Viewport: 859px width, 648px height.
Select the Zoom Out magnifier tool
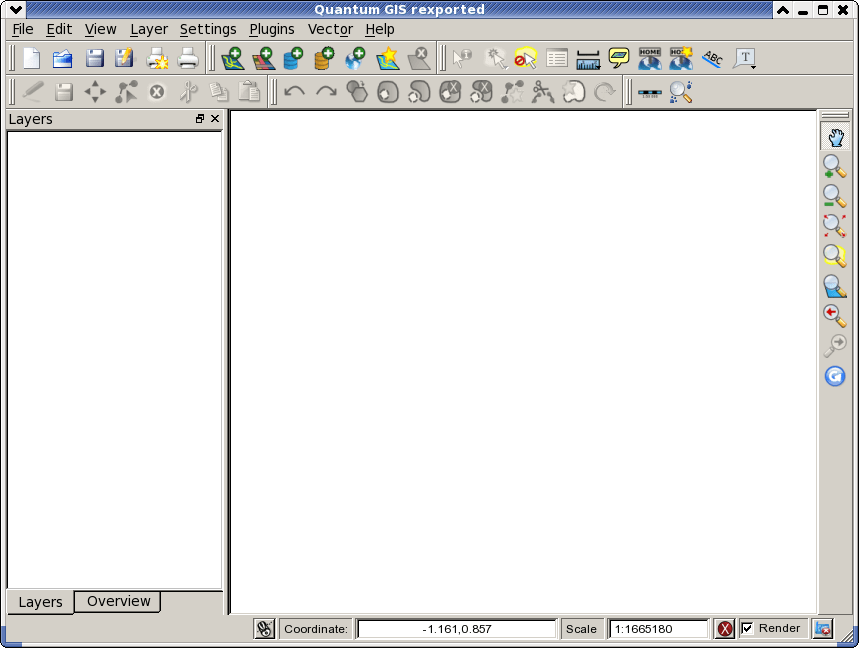pyautogui.click(x=834, y=196)
